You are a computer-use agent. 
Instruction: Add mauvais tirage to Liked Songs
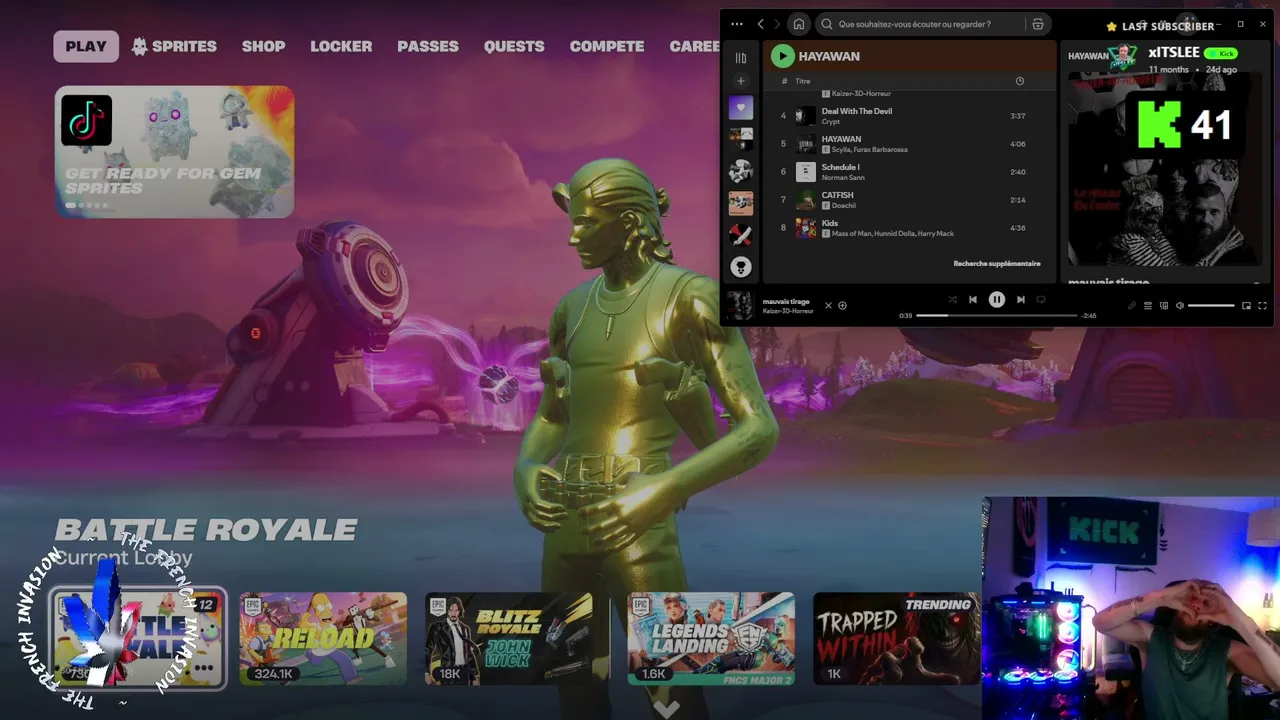point(842,305)
